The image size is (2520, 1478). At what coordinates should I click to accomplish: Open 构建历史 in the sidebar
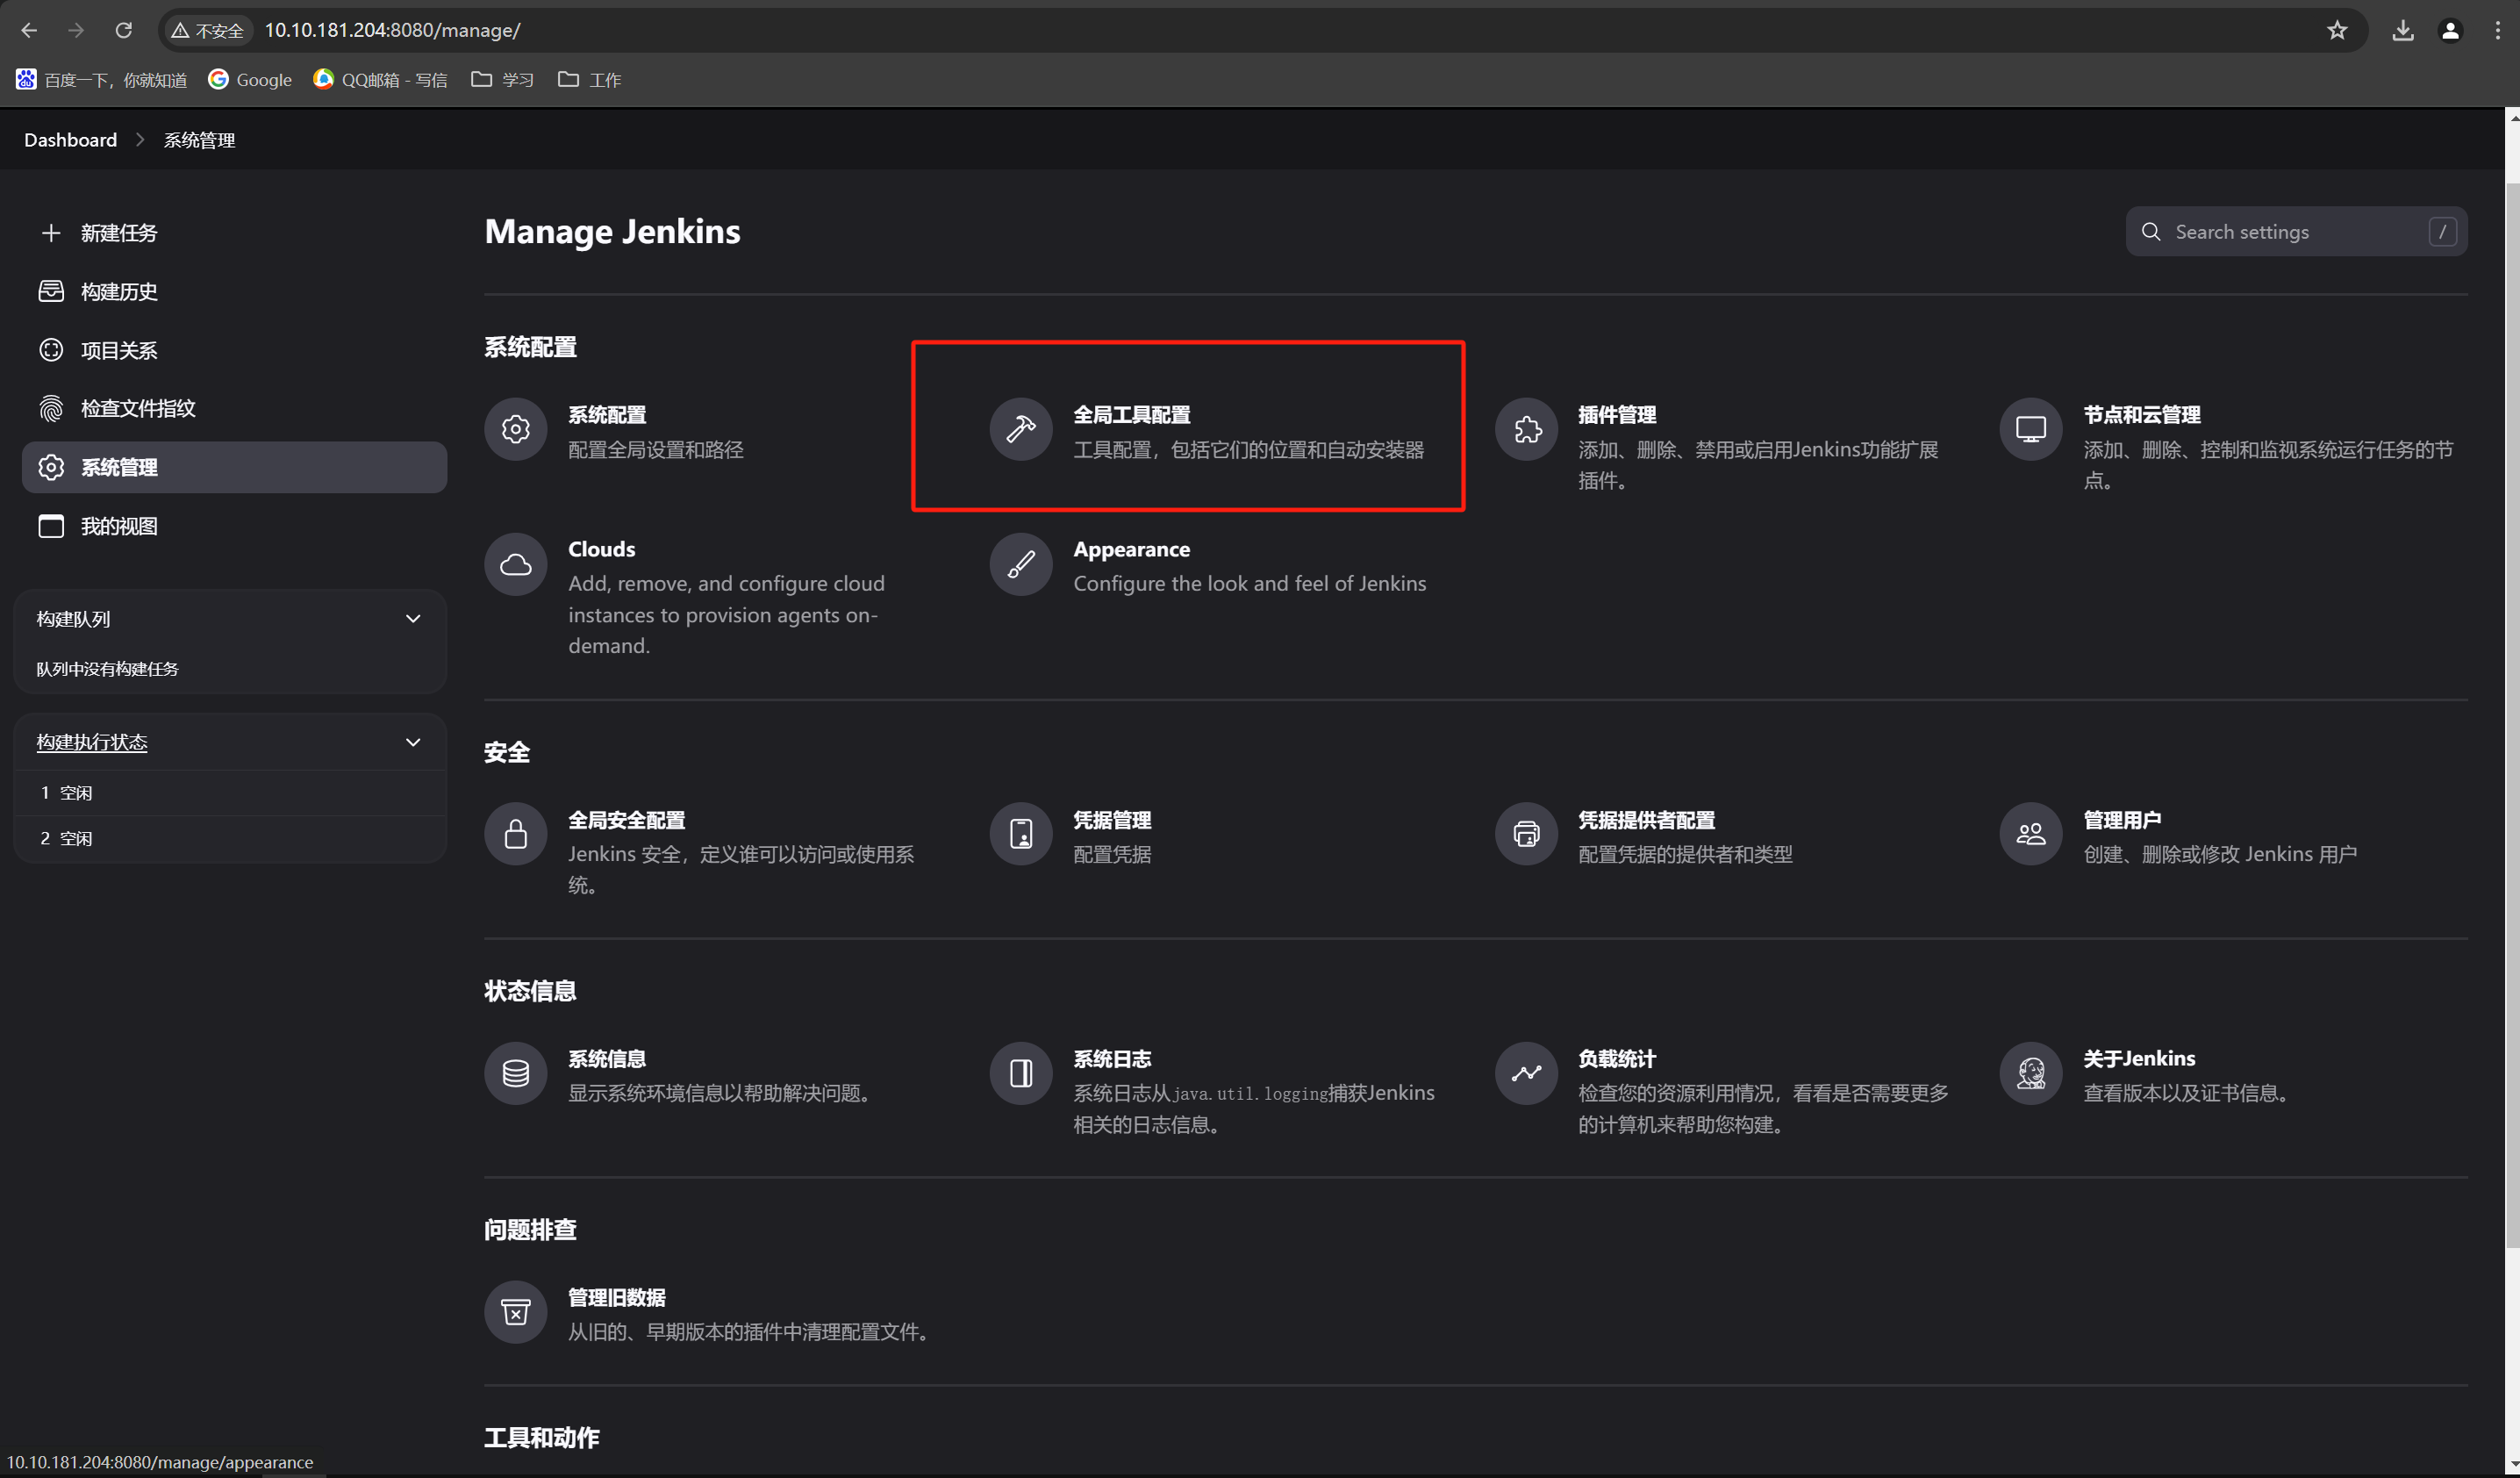(234, 291)
